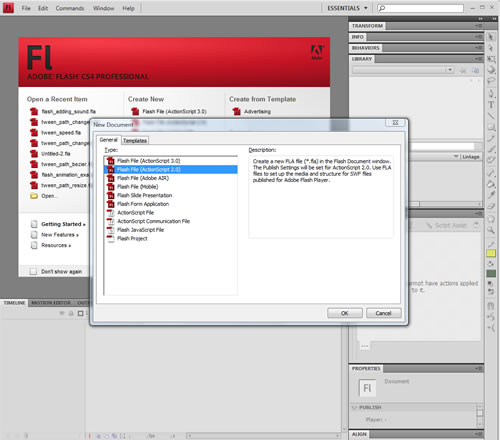Click the Black and White colors icon
Screen dimensions: 500x440
click(490, 283)
